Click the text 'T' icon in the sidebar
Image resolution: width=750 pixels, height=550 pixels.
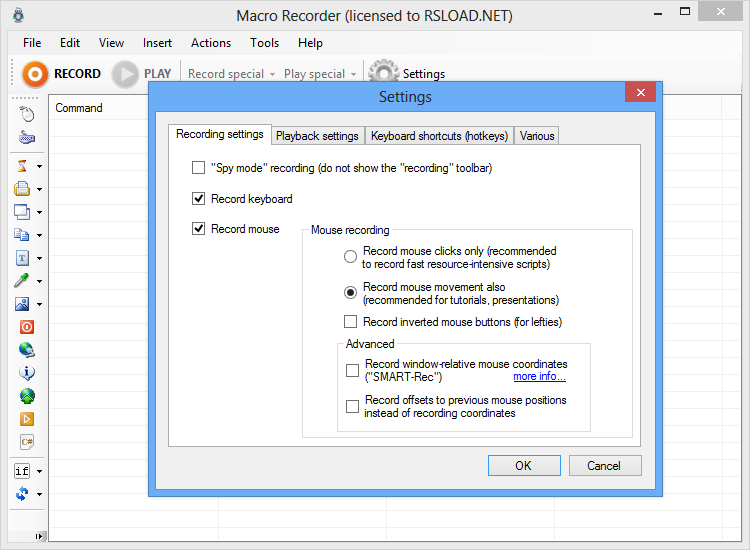22,258
